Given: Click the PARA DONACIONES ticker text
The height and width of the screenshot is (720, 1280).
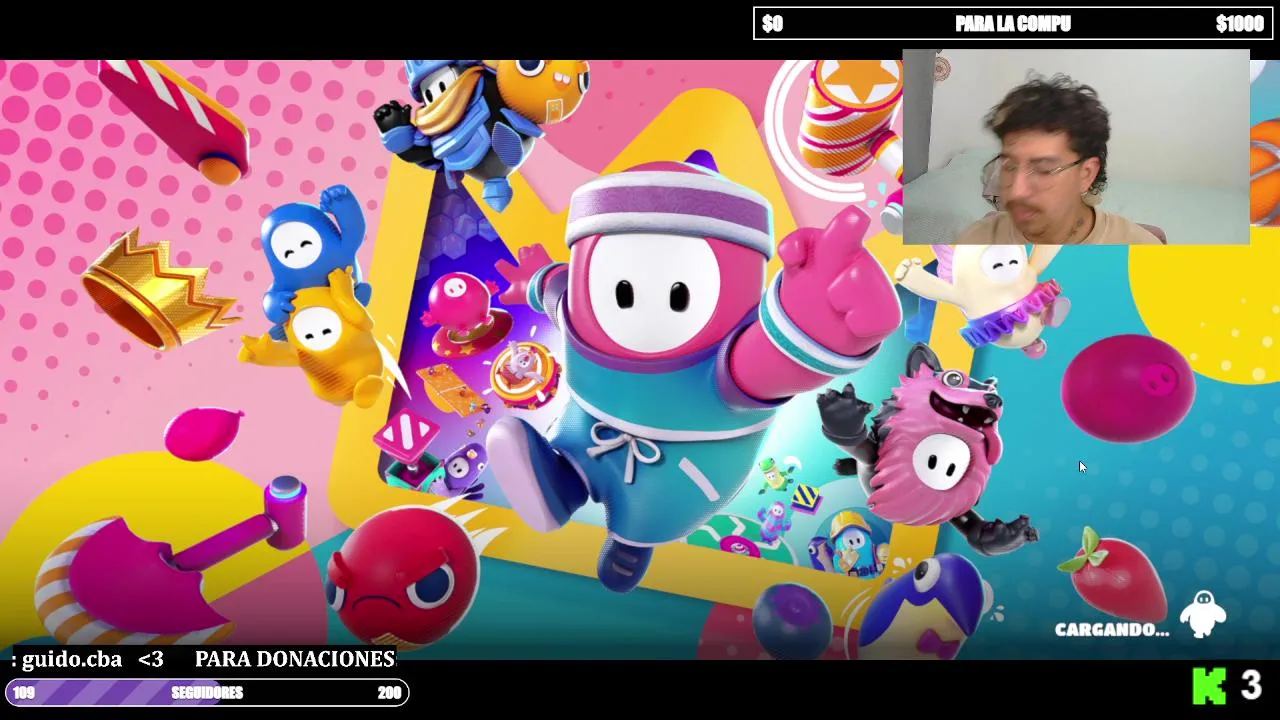Looking at the screenshot, I should coord(295,660).
